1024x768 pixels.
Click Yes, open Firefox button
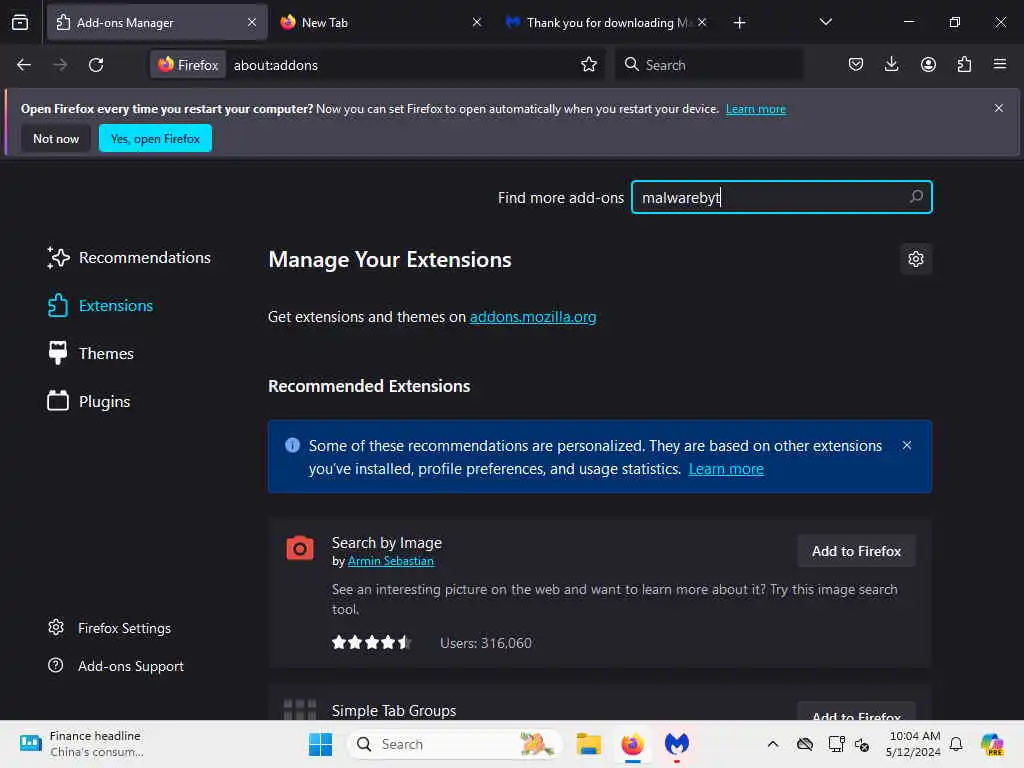pos(155,138)
